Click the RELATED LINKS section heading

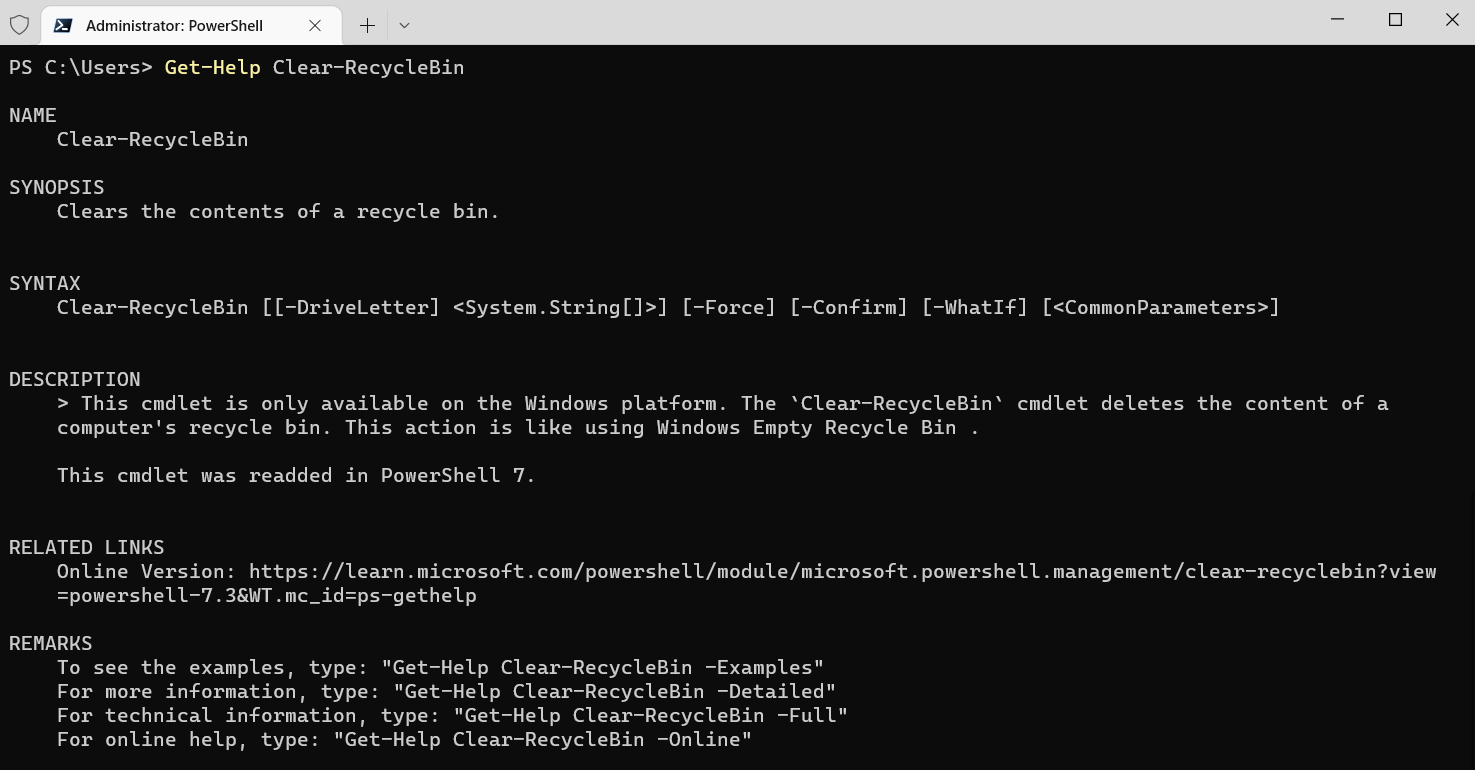click(86, 547)
